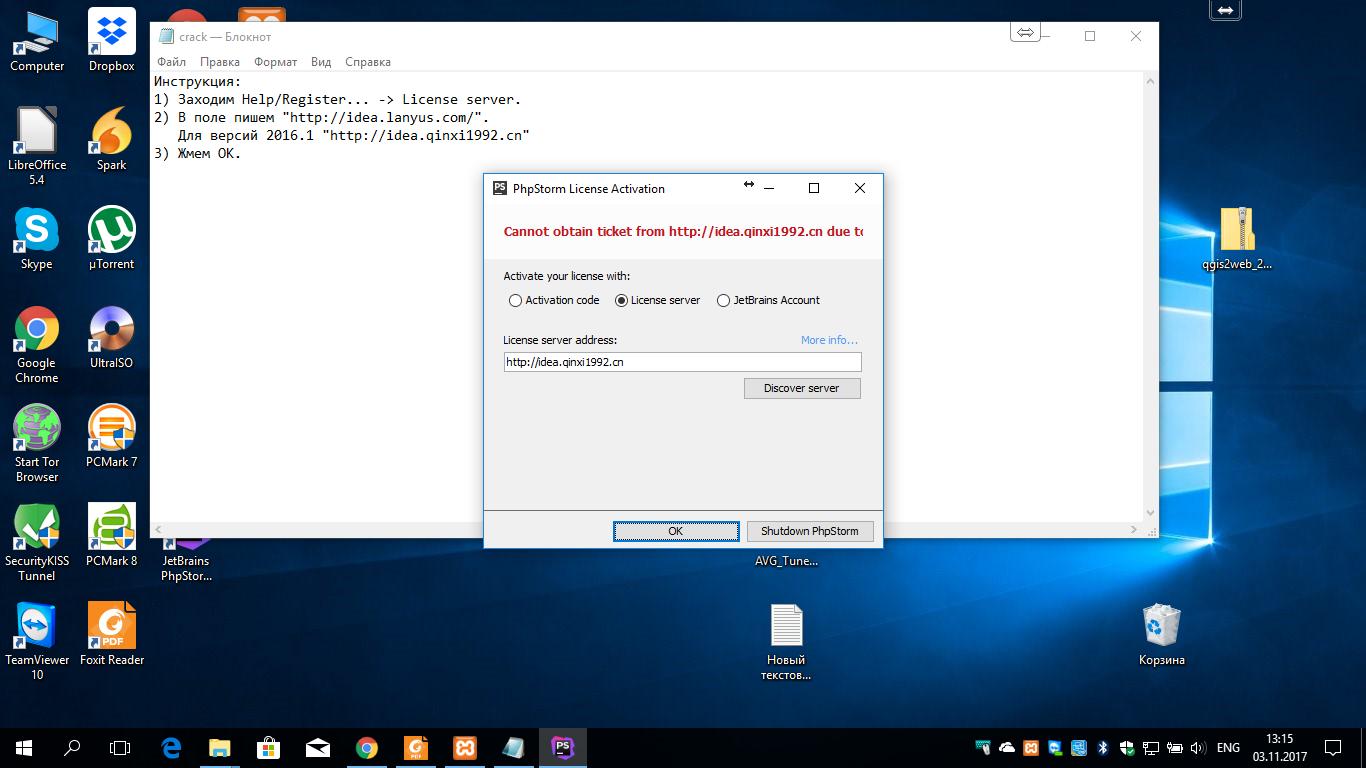This screenshot has height=768, width=1366.
Task: Select the SecurityKISS Tunnel desktop icon
Action: click(37, 543)
